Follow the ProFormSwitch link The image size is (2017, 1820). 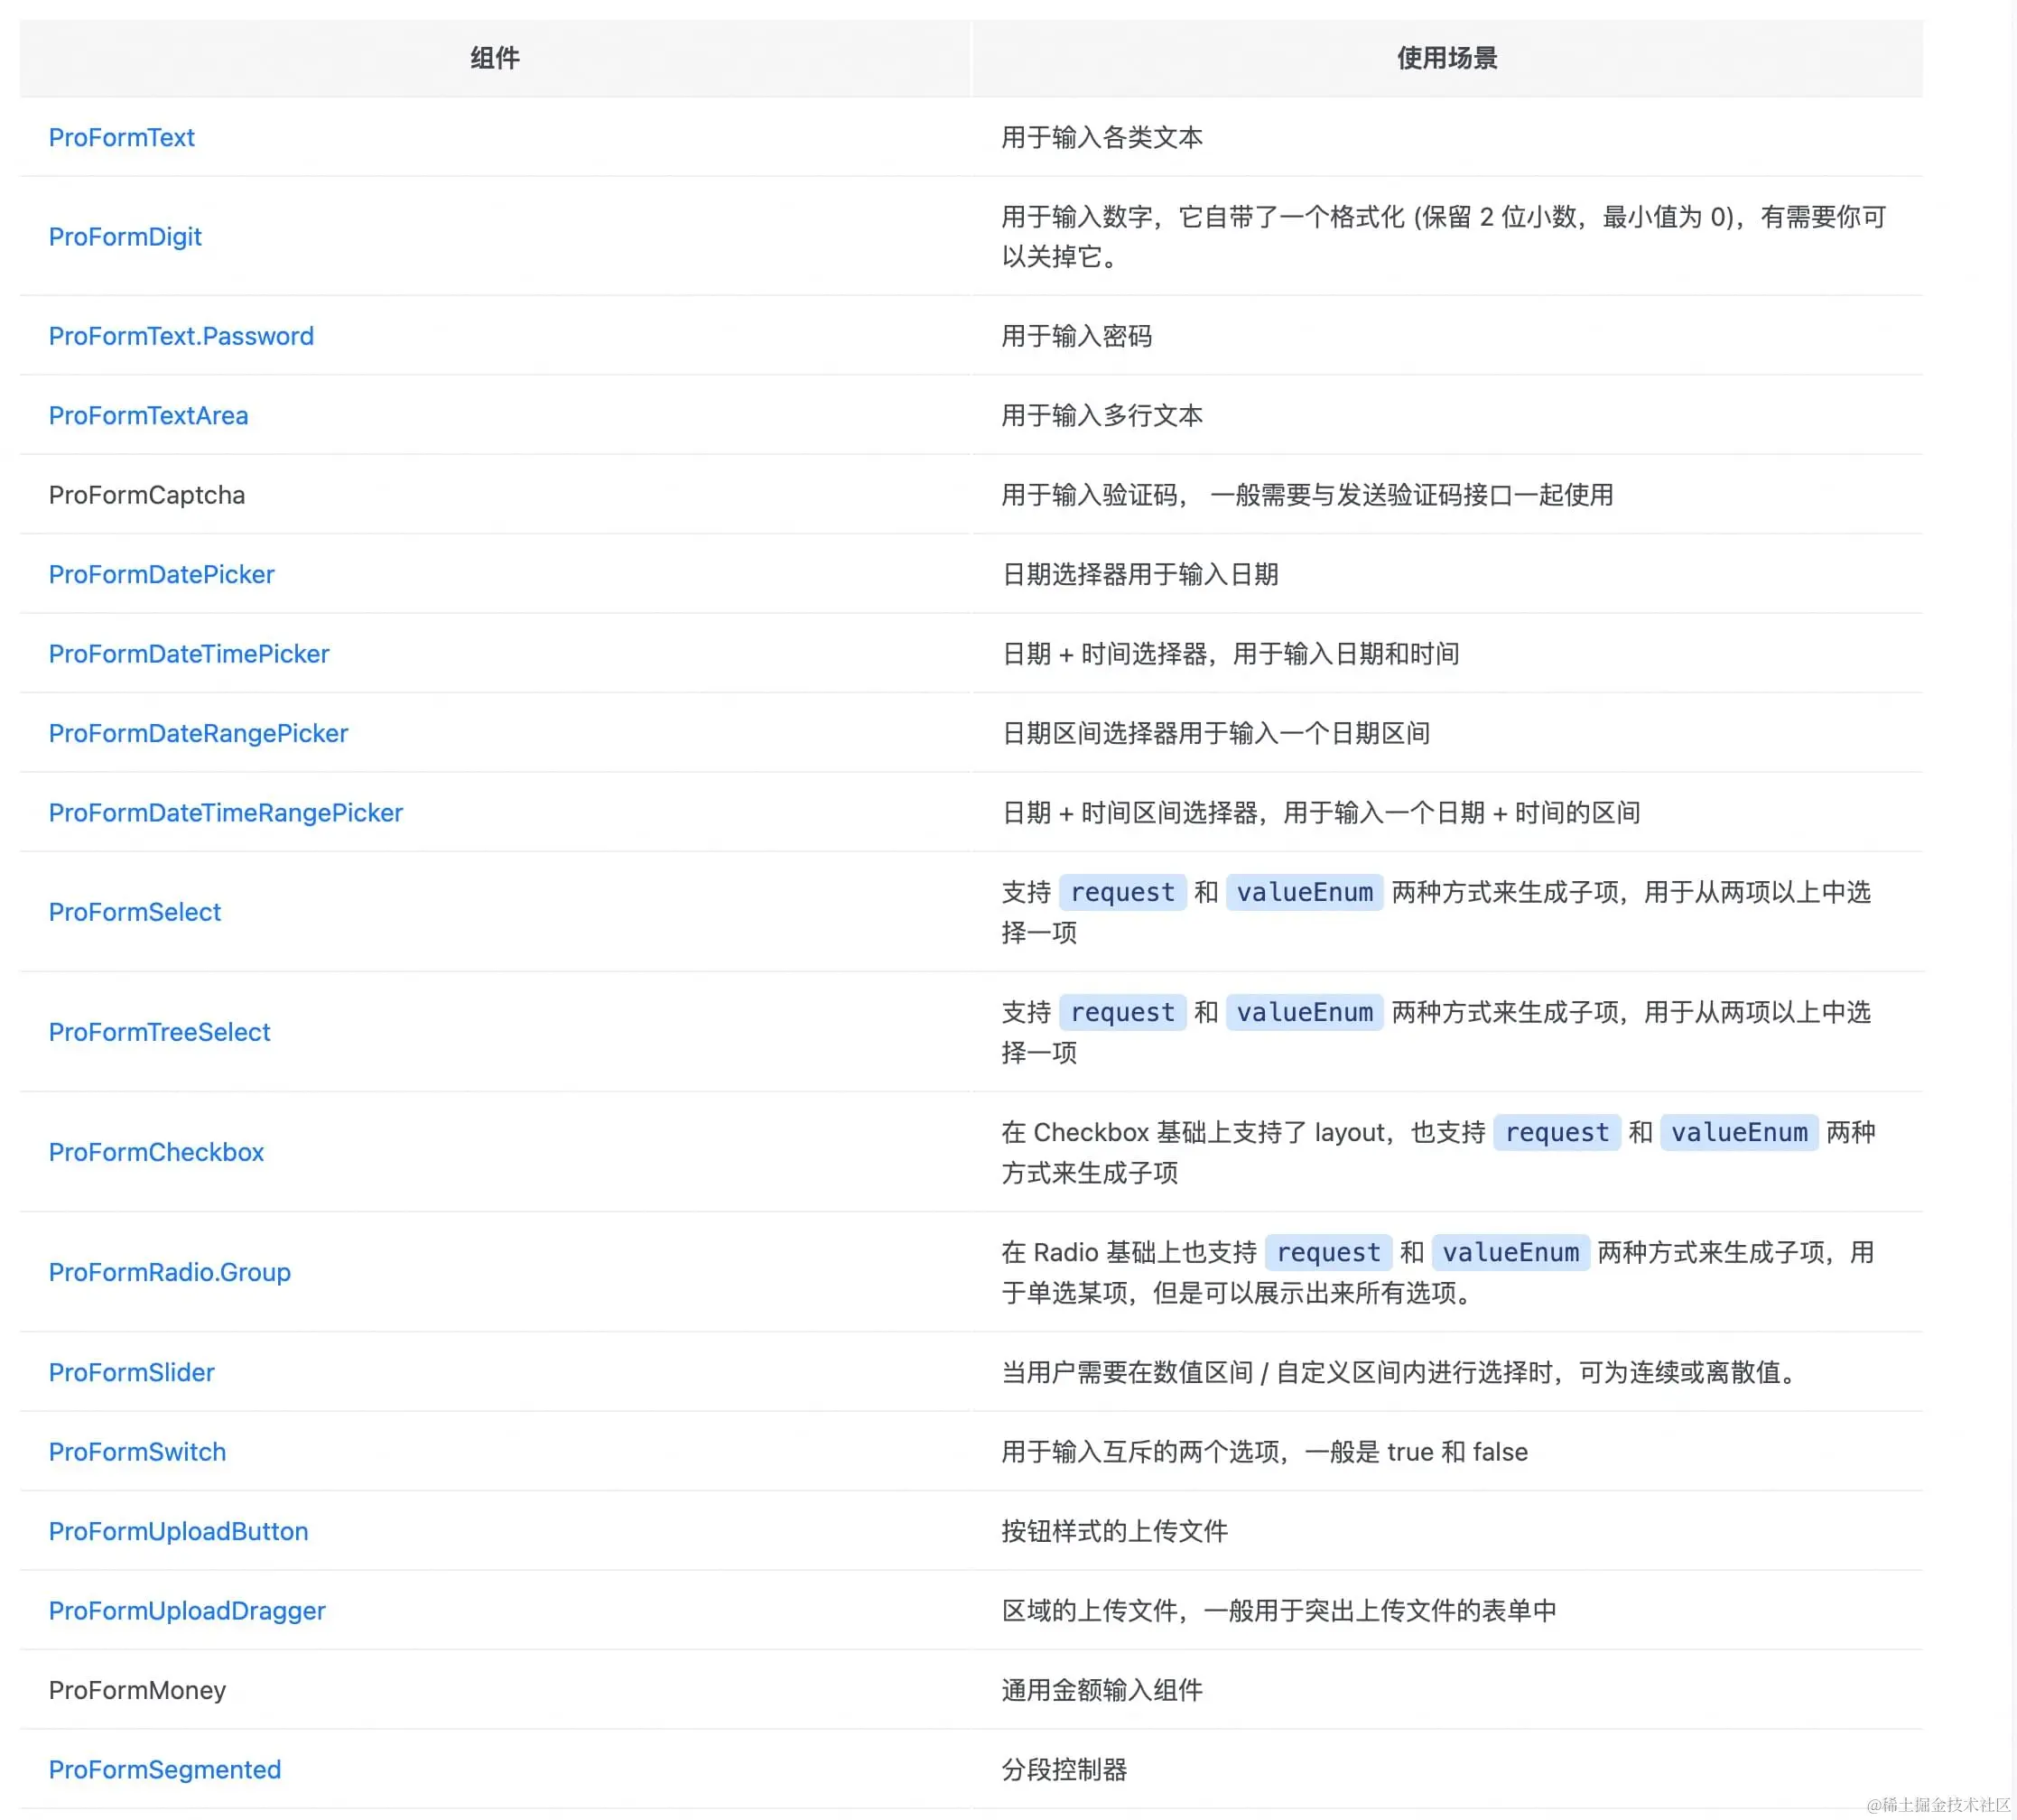137,1451
